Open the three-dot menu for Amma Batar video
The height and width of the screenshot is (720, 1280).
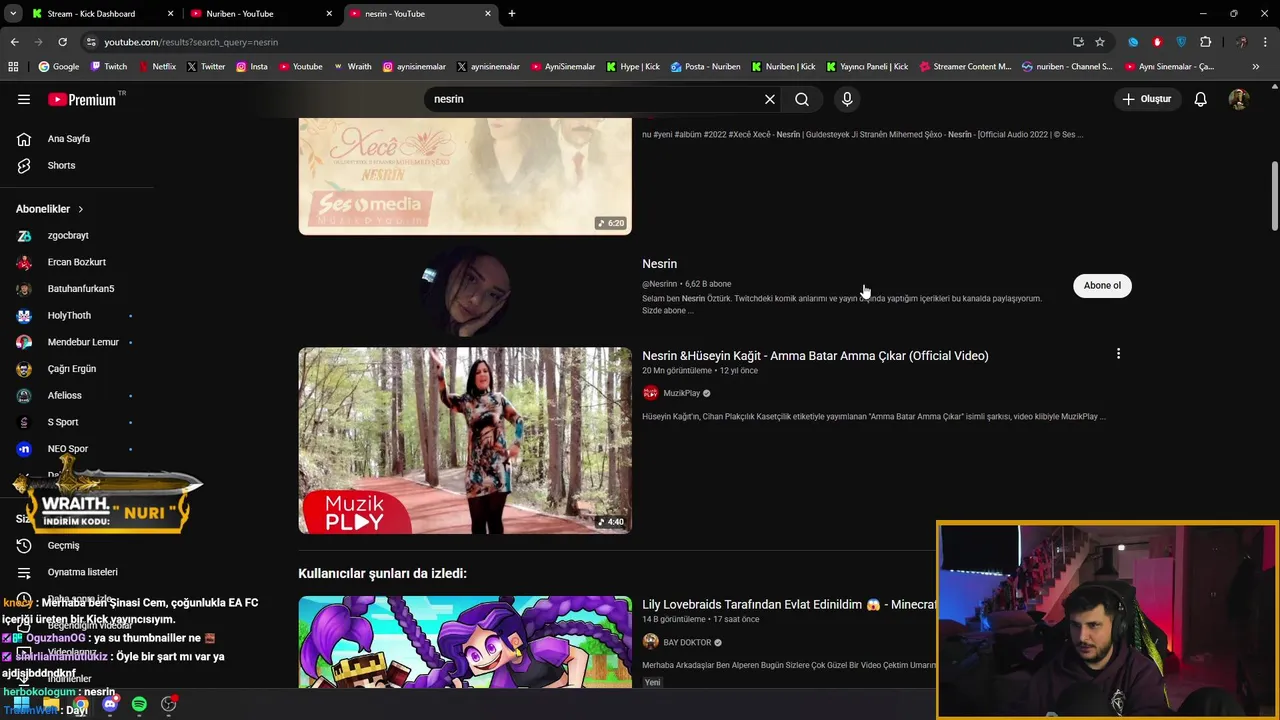[x=1118, y=354]
